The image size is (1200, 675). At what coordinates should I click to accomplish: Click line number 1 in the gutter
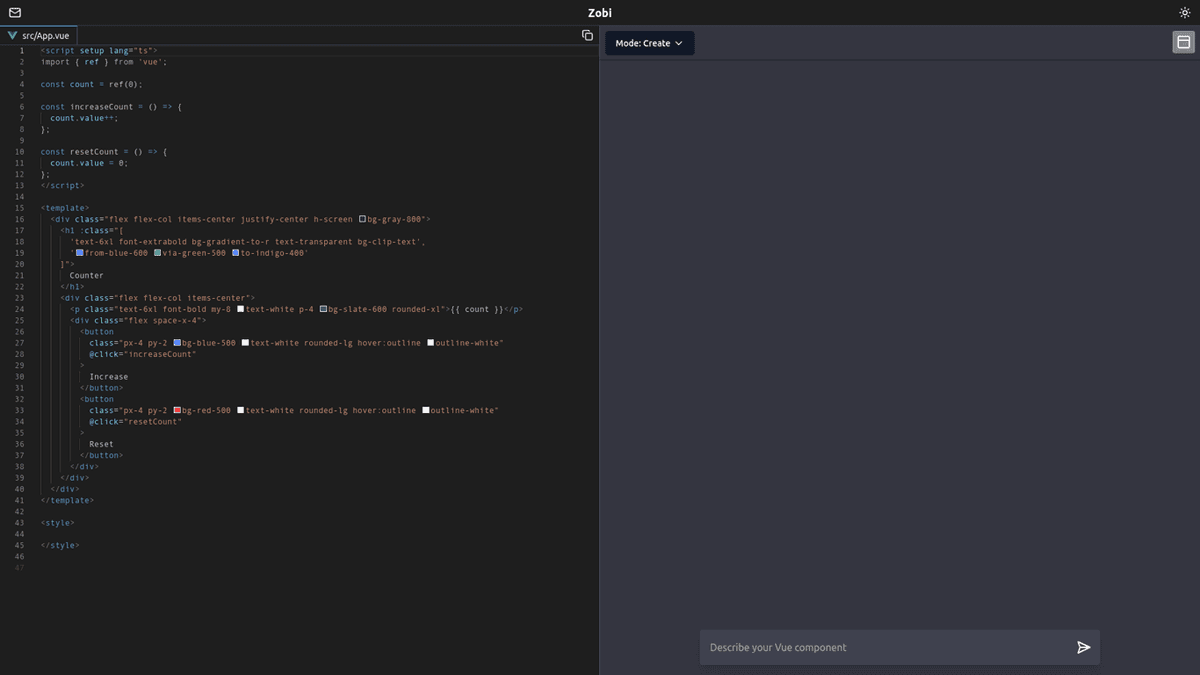(22, 50)
